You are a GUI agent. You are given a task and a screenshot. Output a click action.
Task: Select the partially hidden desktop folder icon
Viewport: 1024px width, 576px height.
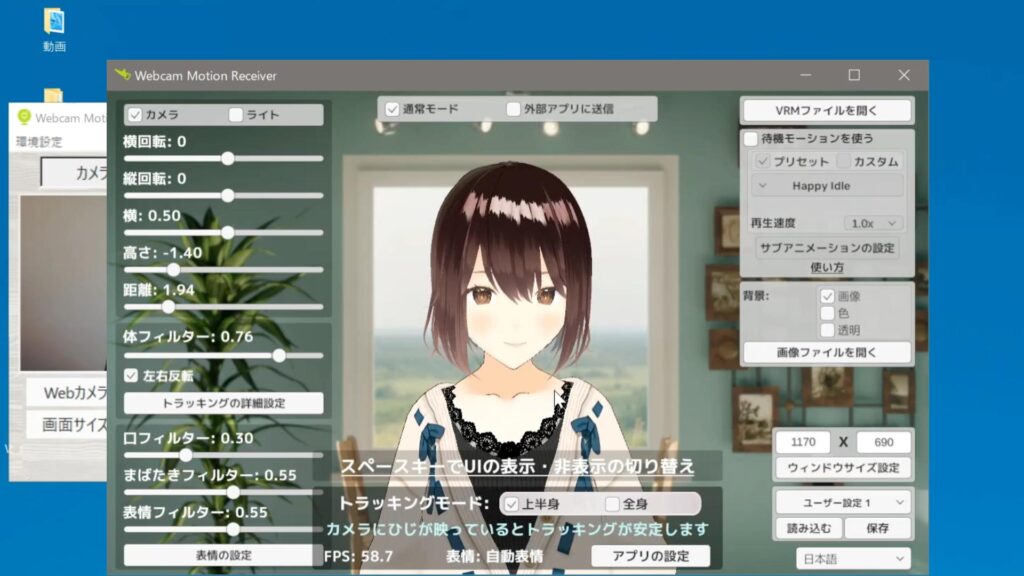(54, 95)
